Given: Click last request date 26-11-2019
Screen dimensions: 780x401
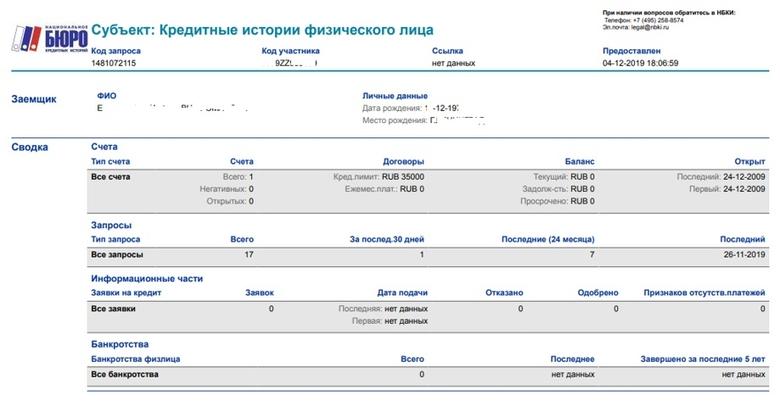Looking at the screenshot, I should [x=744, y=255].
